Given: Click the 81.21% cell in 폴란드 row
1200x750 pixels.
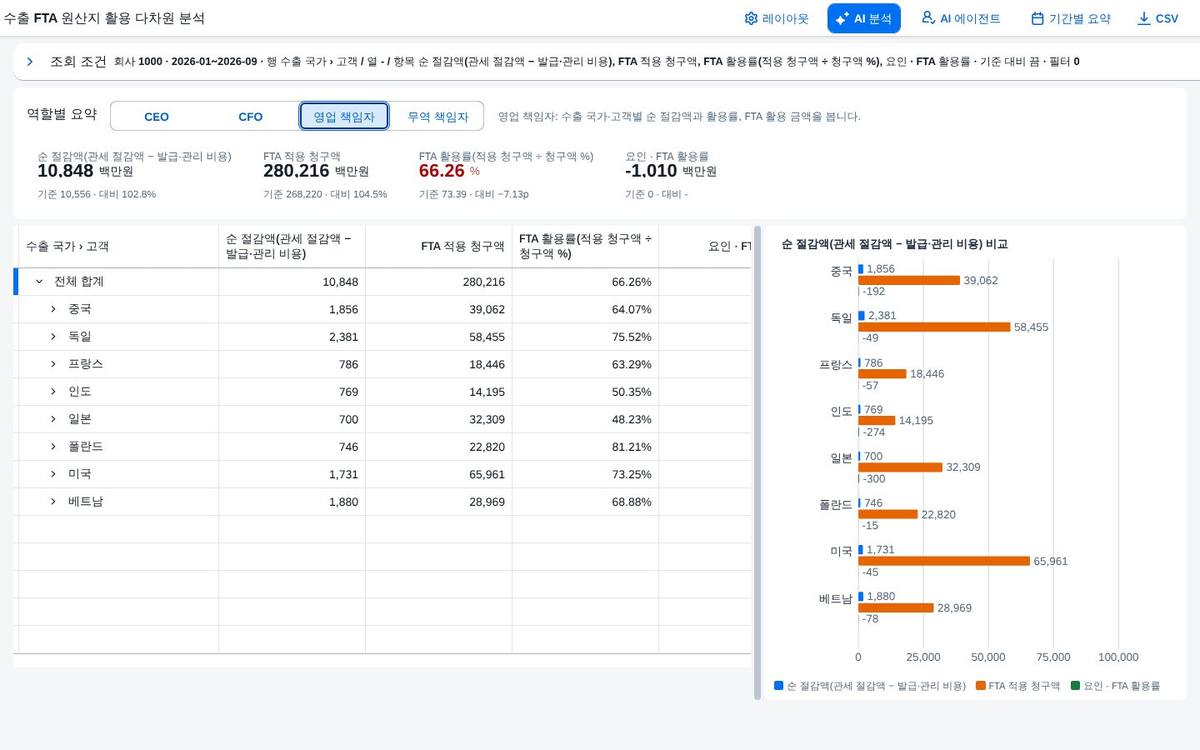Looking at the screenshot, I should click(585, 447).
